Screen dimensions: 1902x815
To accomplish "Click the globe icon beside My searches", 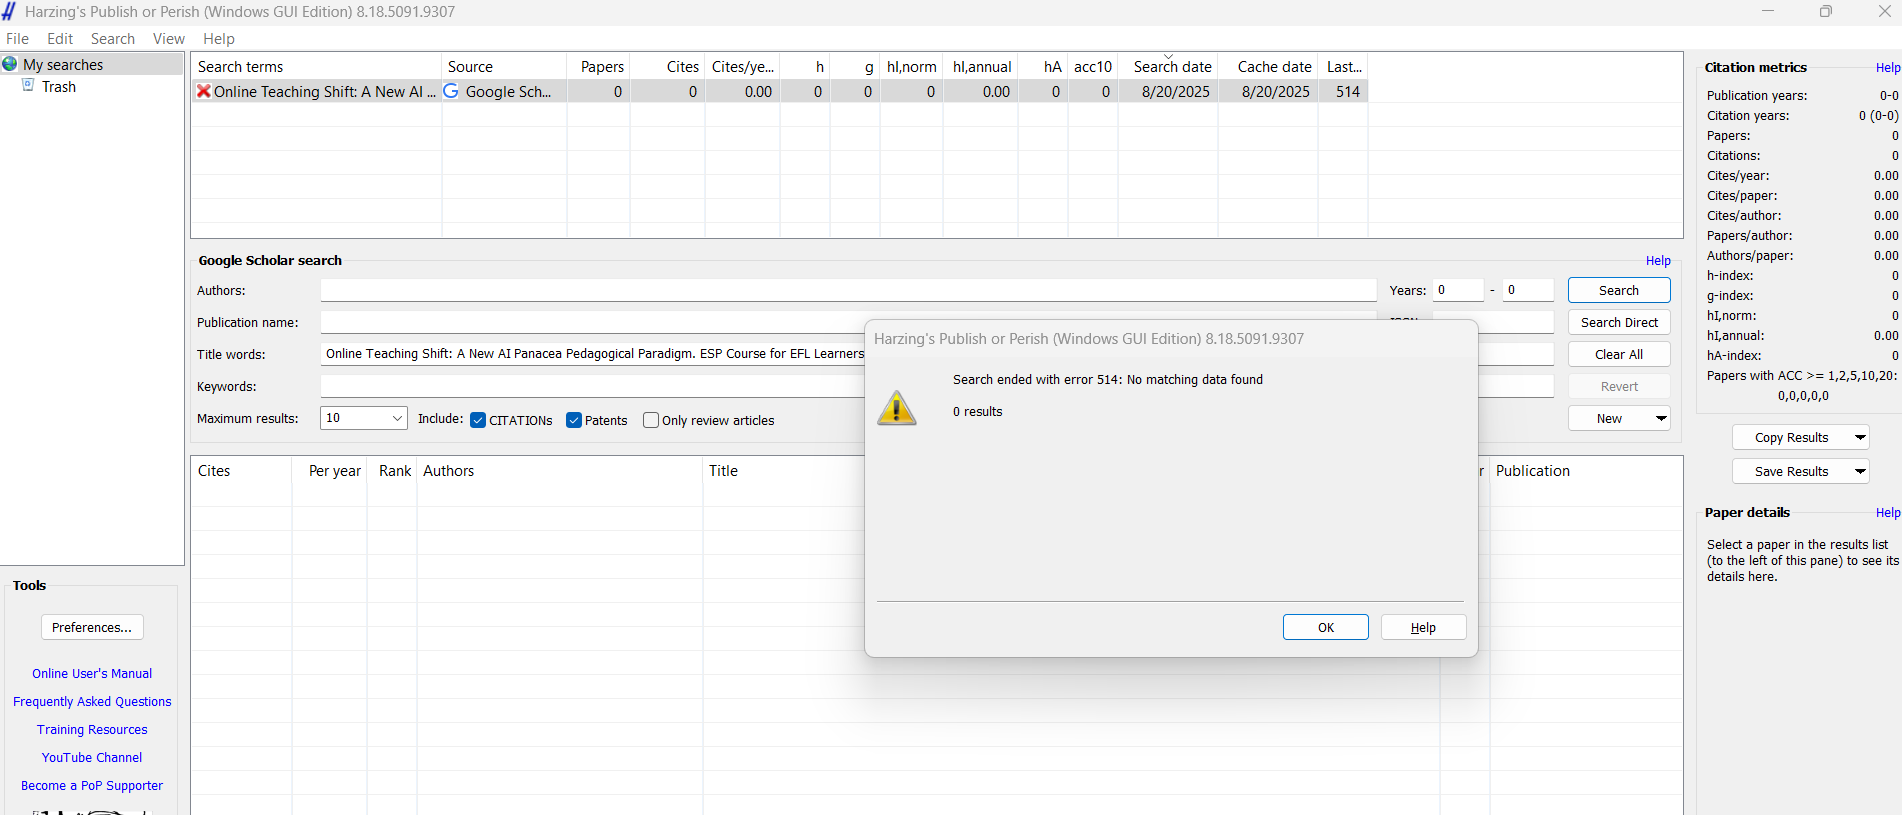I will click(10, 64).
